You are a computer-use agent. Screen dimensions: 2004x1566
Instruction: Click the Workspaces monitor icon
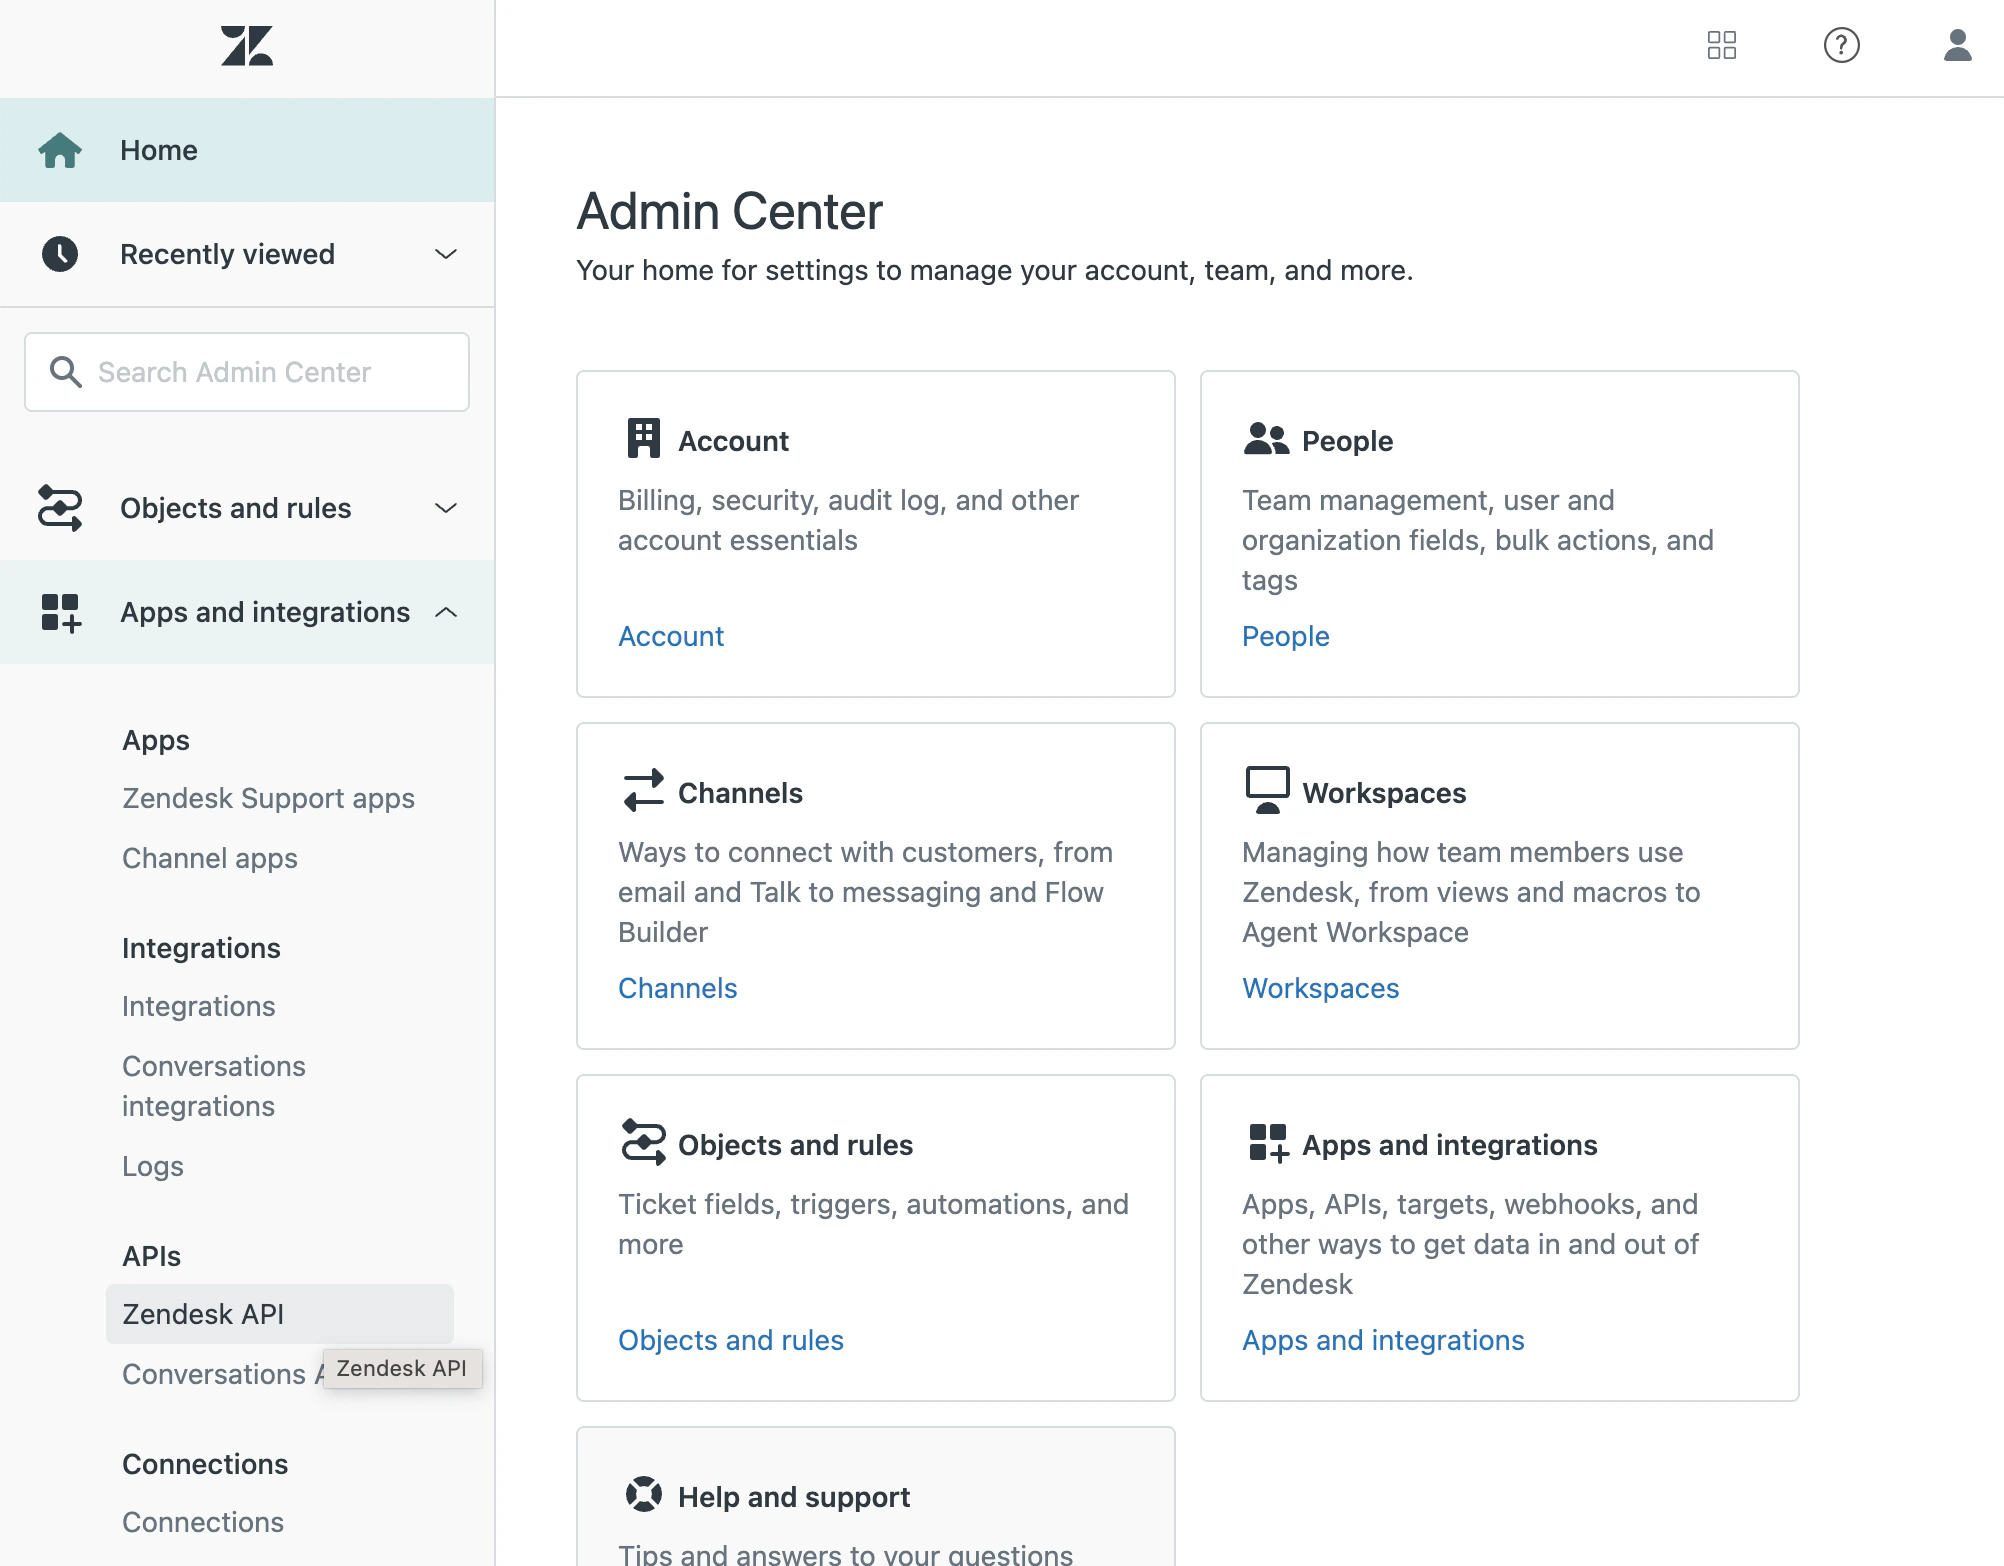pyautogui.click(x=1266, y=789)
